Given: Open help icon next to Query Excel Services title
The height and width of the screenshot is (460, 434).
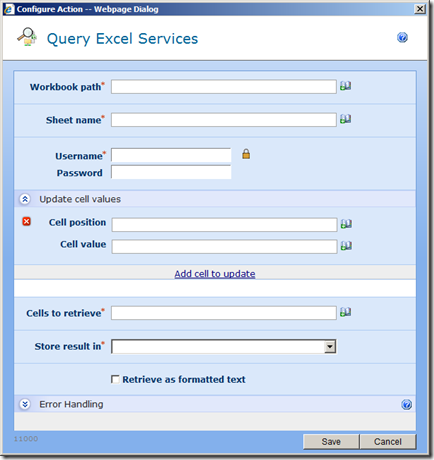Looking at the screenshot, I should tap(402, 37).
